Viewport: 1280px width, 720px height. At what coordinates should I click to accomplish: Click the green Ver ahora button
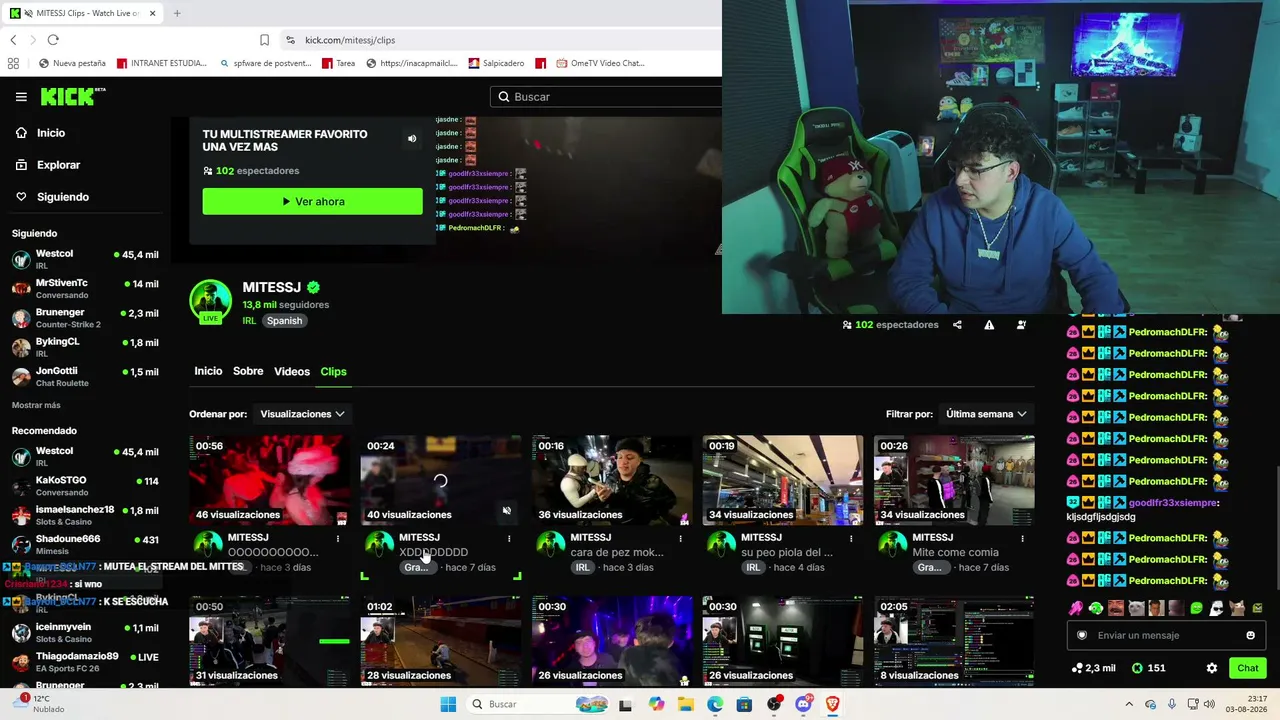(x=313, y=201)
